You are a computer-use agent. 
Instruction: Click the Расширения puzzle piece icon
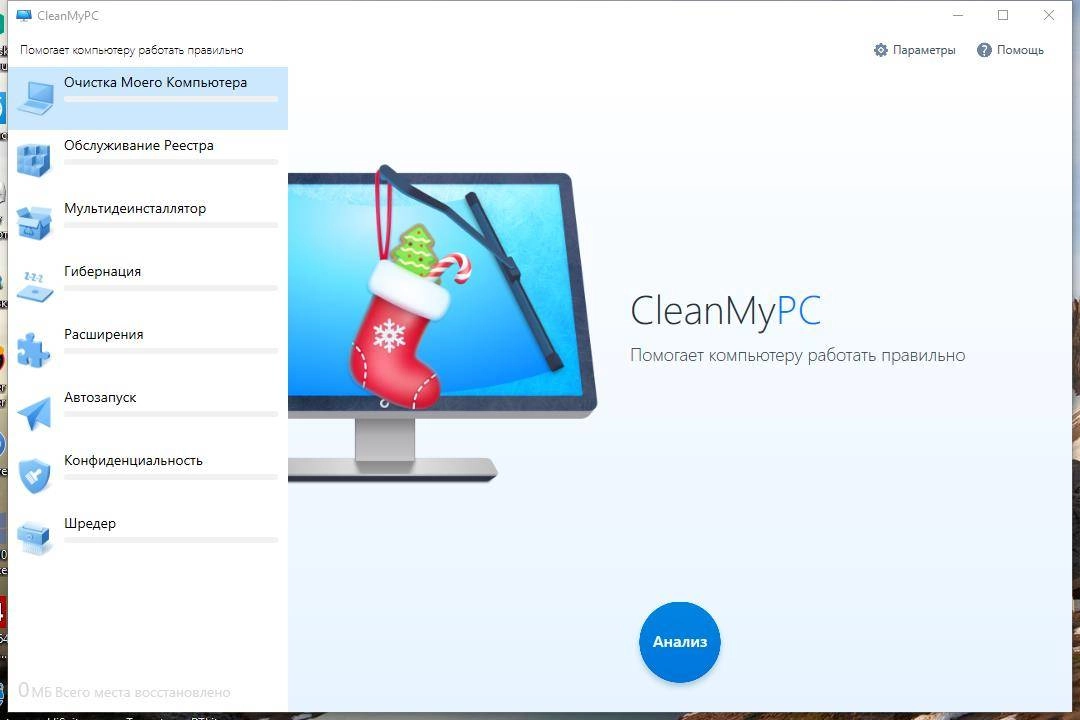click(x=34, y=349)
